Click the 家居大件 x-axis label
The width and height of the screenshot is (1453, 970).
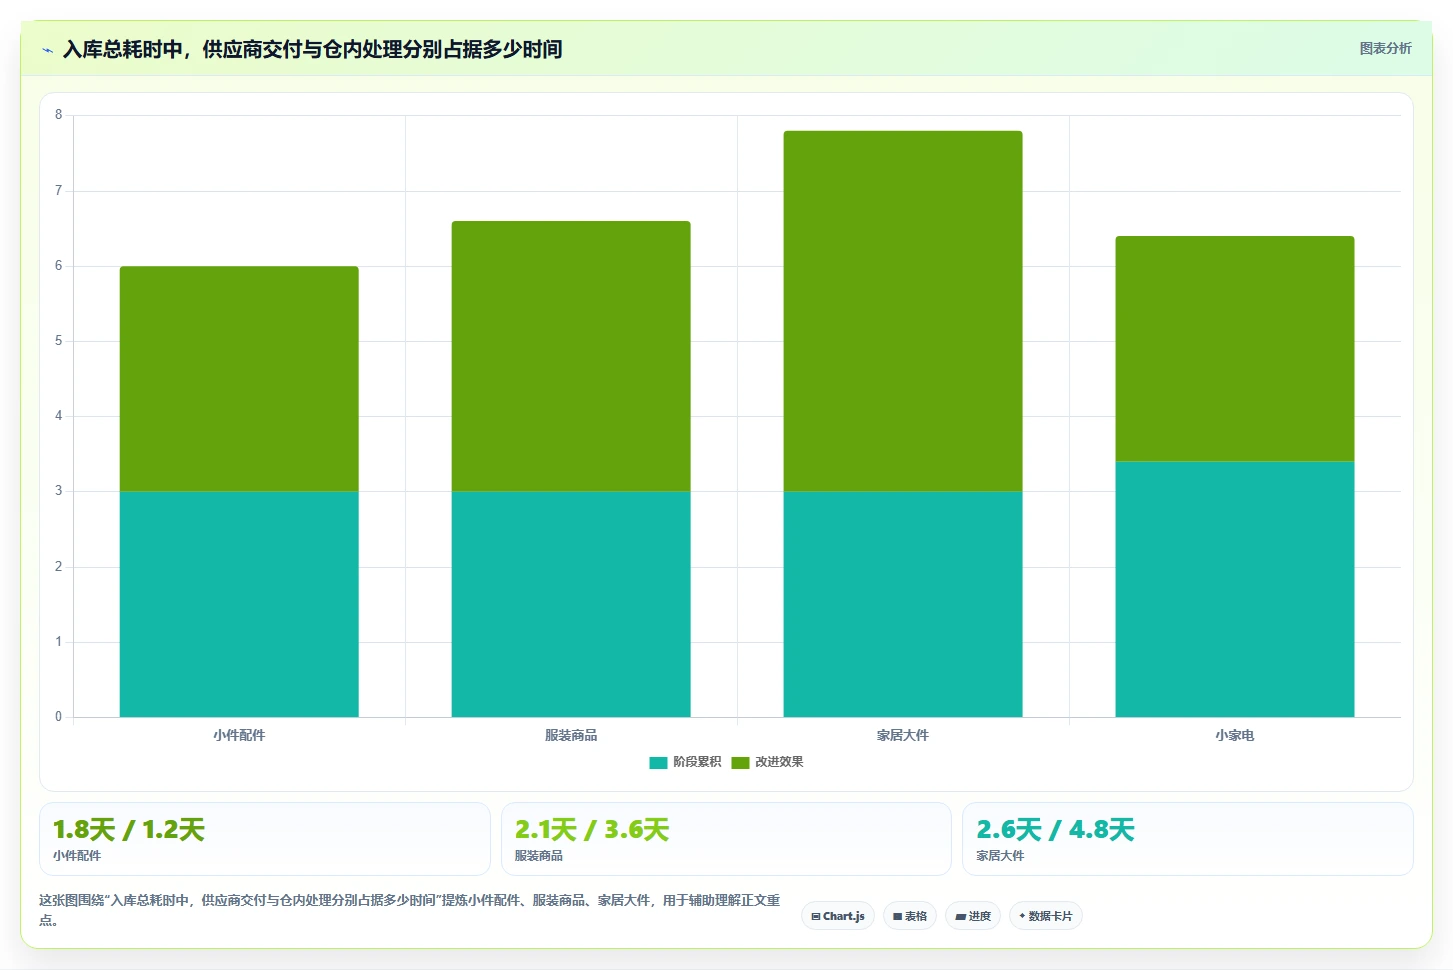pyautogui.click(x=903, y=735)
